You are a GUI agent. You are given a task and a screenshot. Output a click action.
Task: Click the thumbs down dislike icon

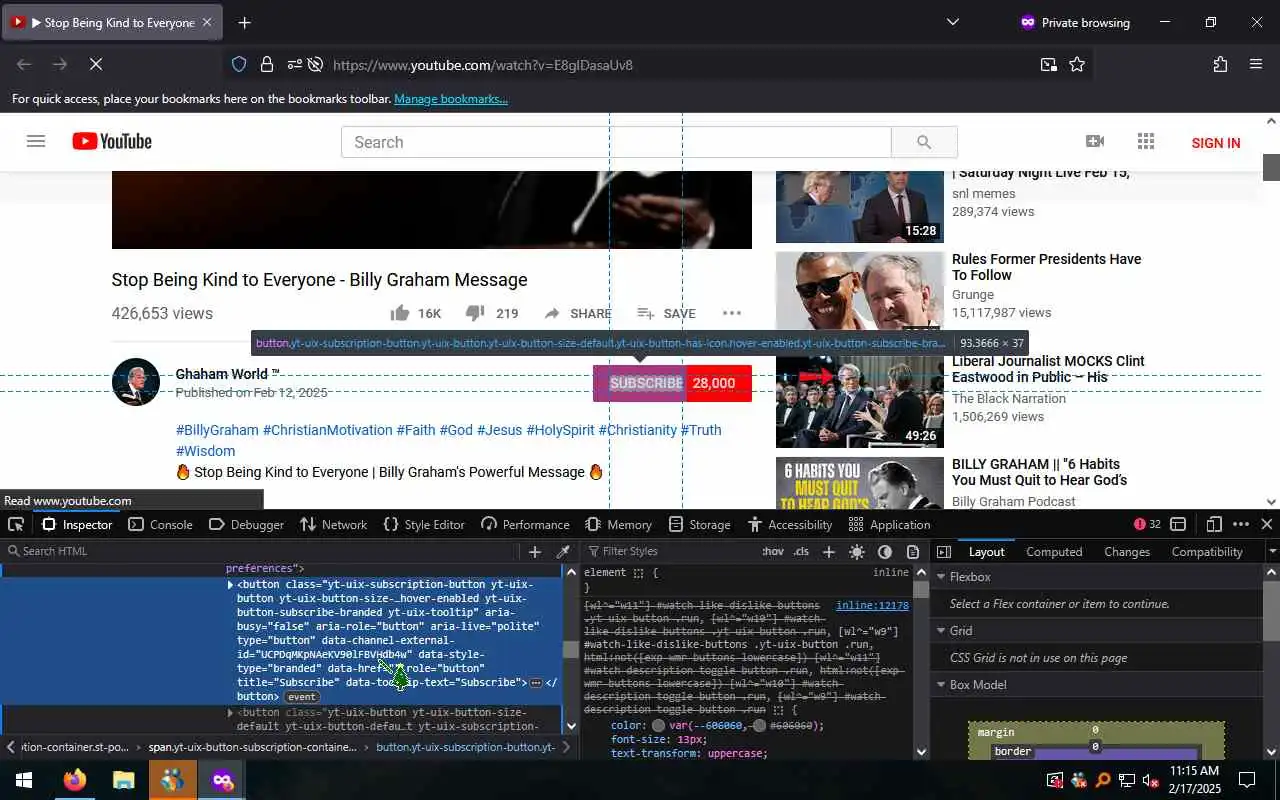tap(475, 313)
